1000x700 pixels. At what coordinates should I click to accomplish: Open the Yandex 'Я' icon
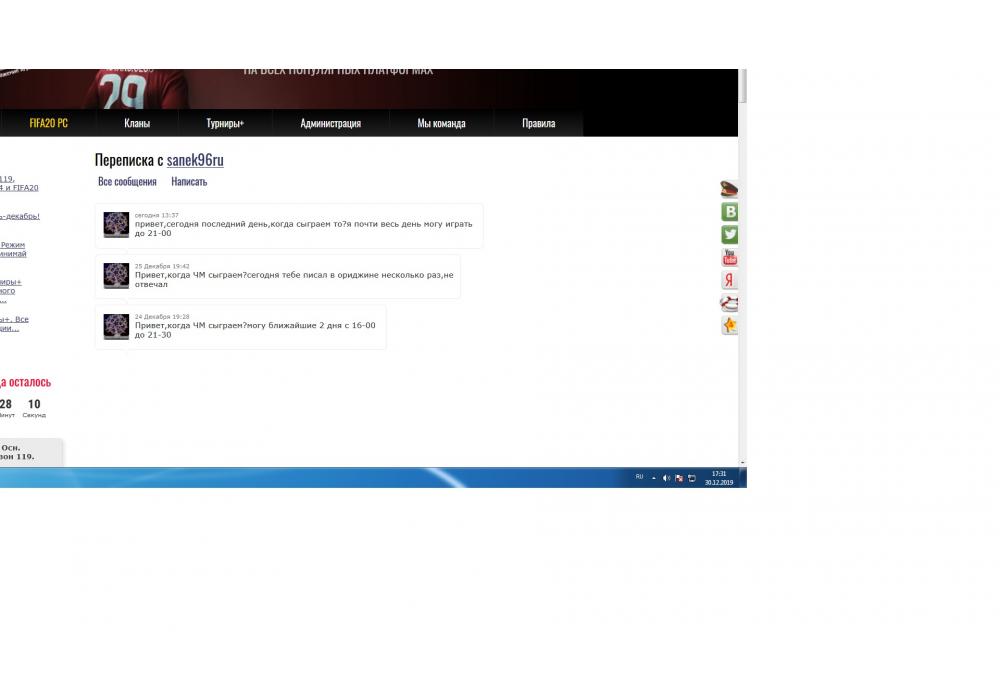pyautogui.click(x=730, y=280)
